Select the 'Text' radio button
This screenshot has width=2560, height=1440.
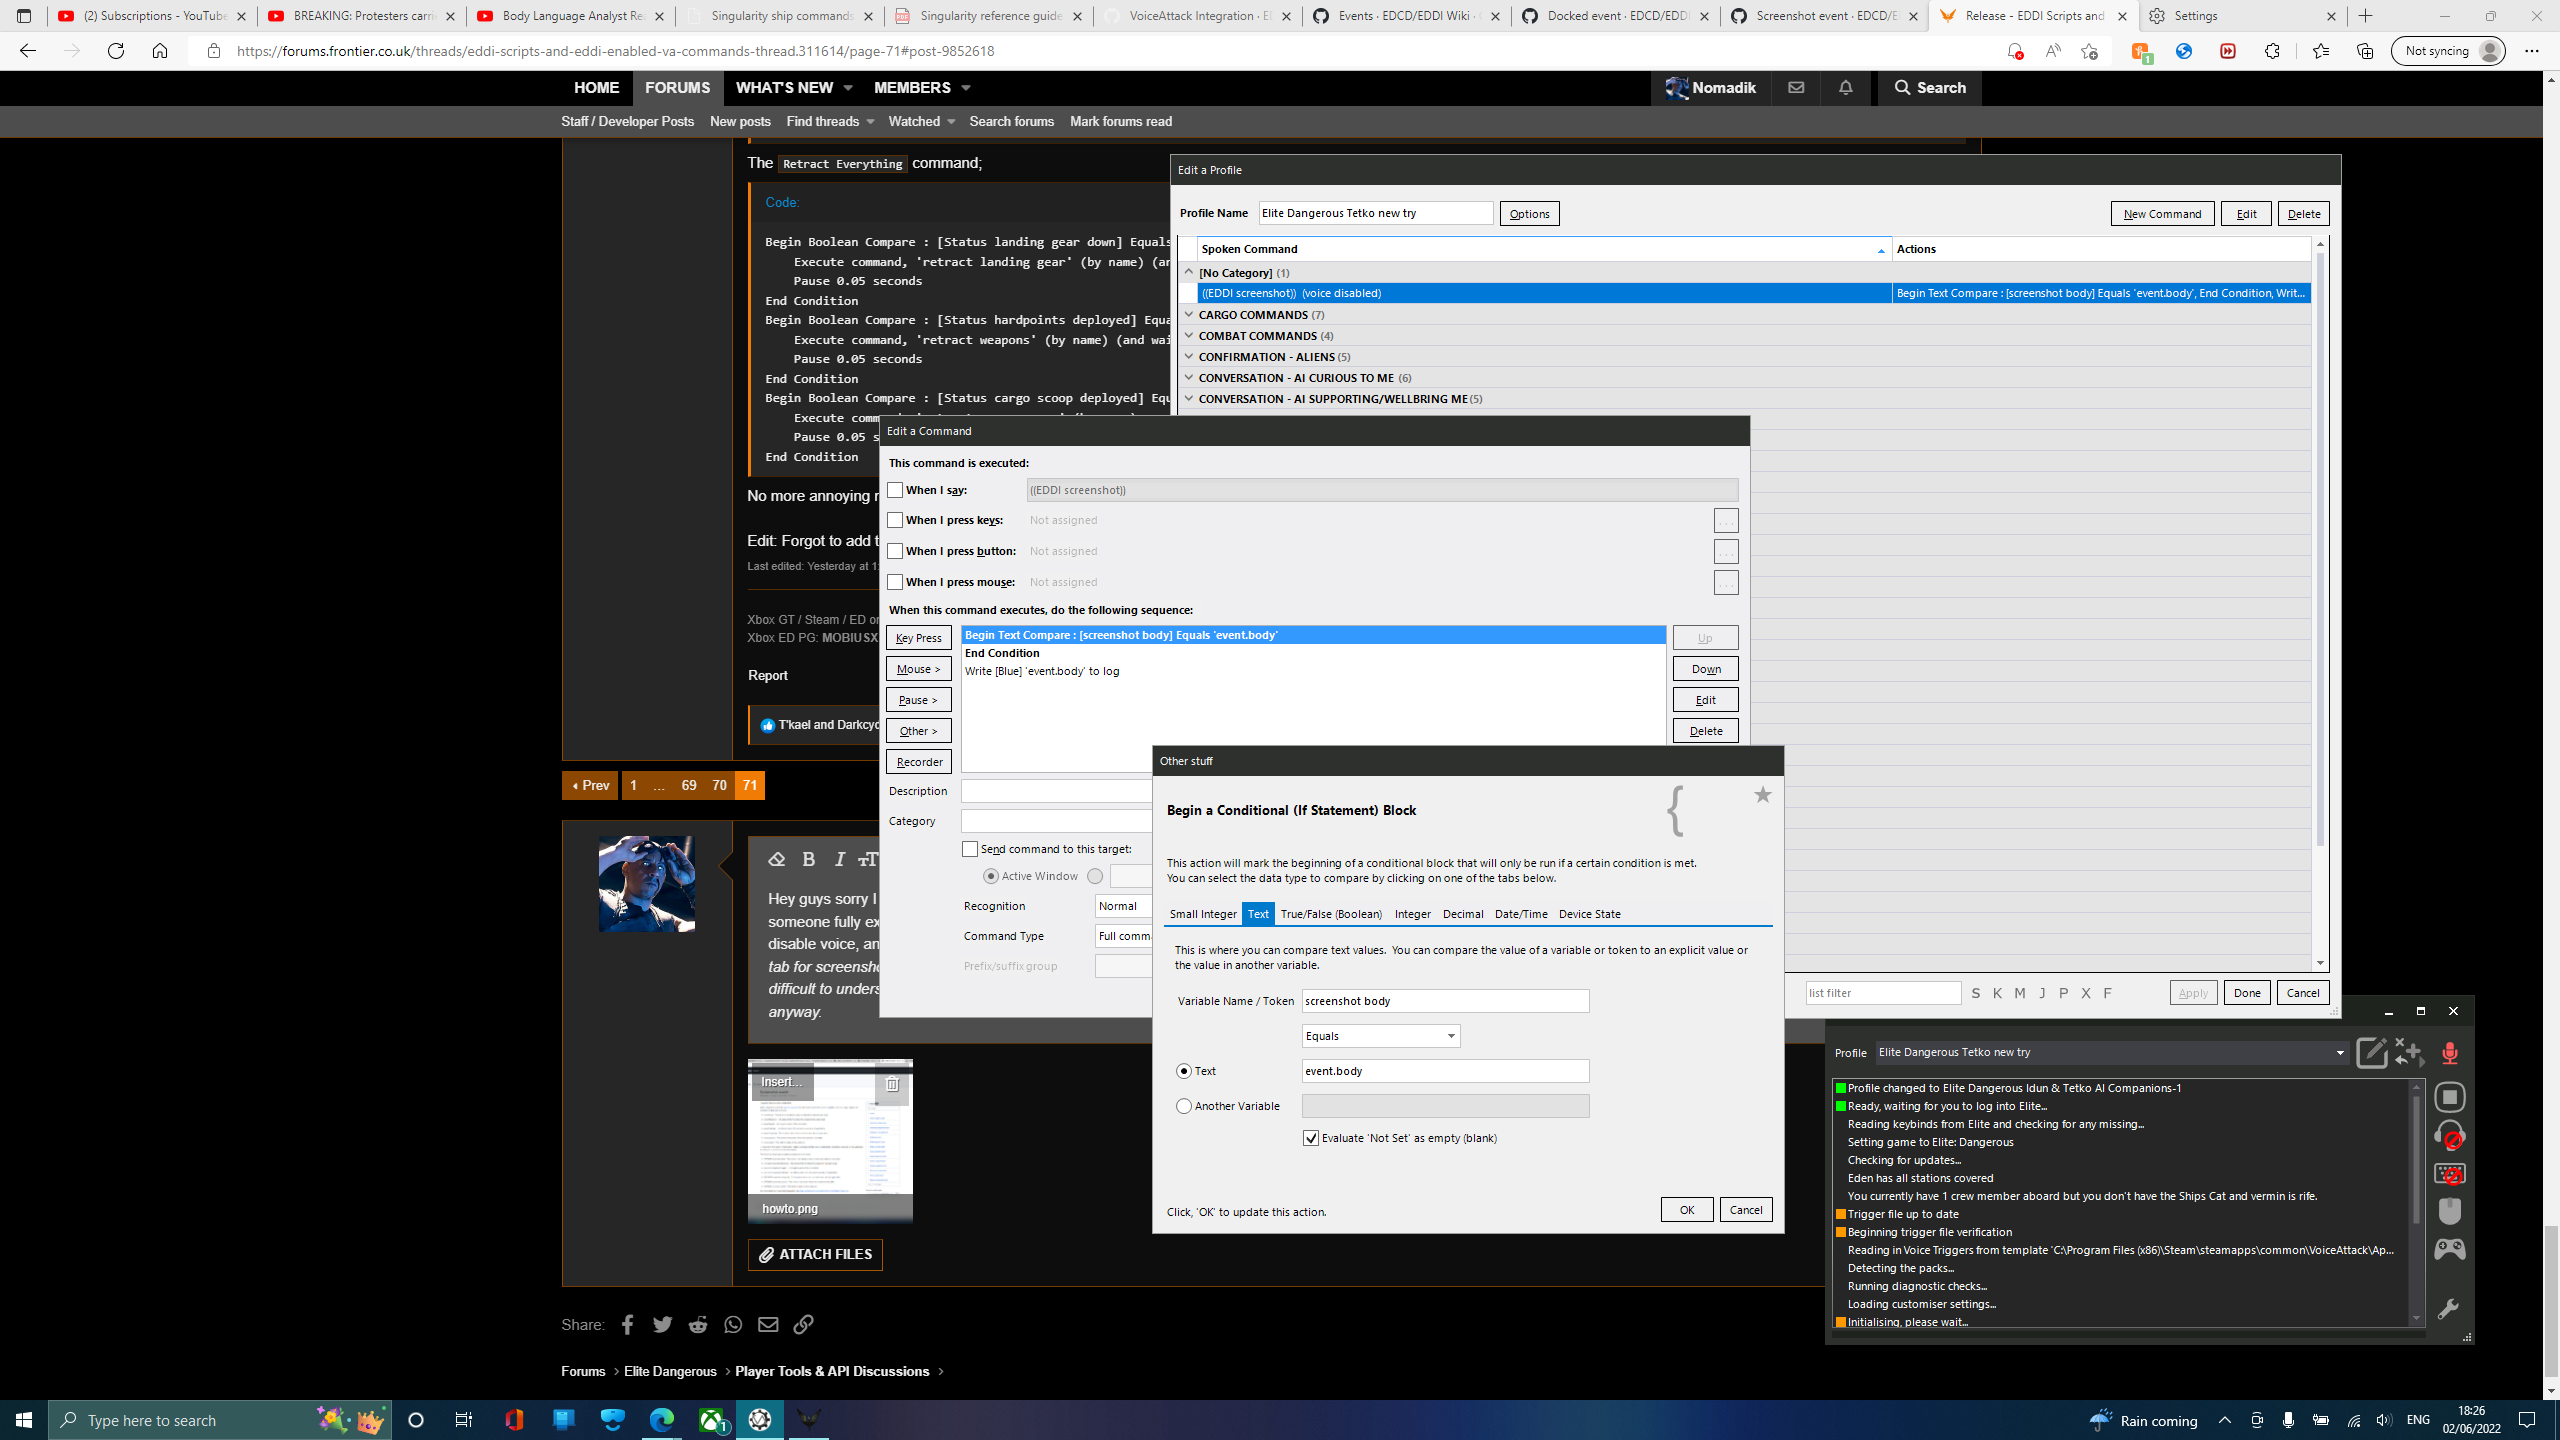pos(1184,1071)
